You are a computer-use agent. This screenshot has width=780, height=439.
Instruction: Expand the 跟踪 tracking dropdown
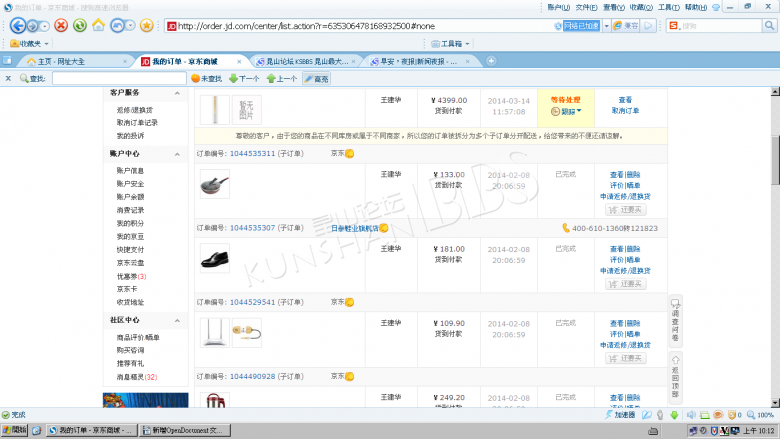coord(567,111)
